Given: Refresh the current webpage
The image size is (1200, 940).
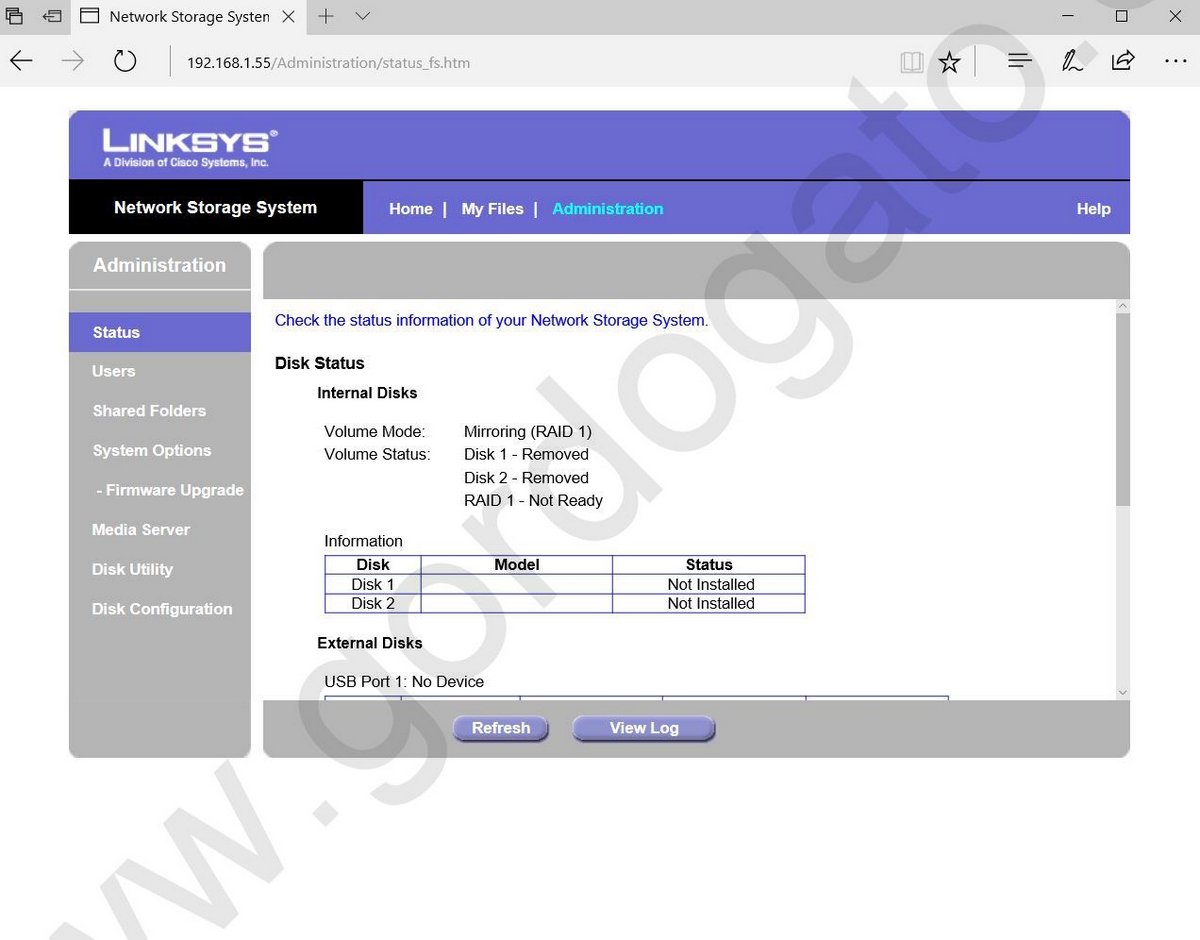Looking at the screenshot, I should (x=124, y=61).
